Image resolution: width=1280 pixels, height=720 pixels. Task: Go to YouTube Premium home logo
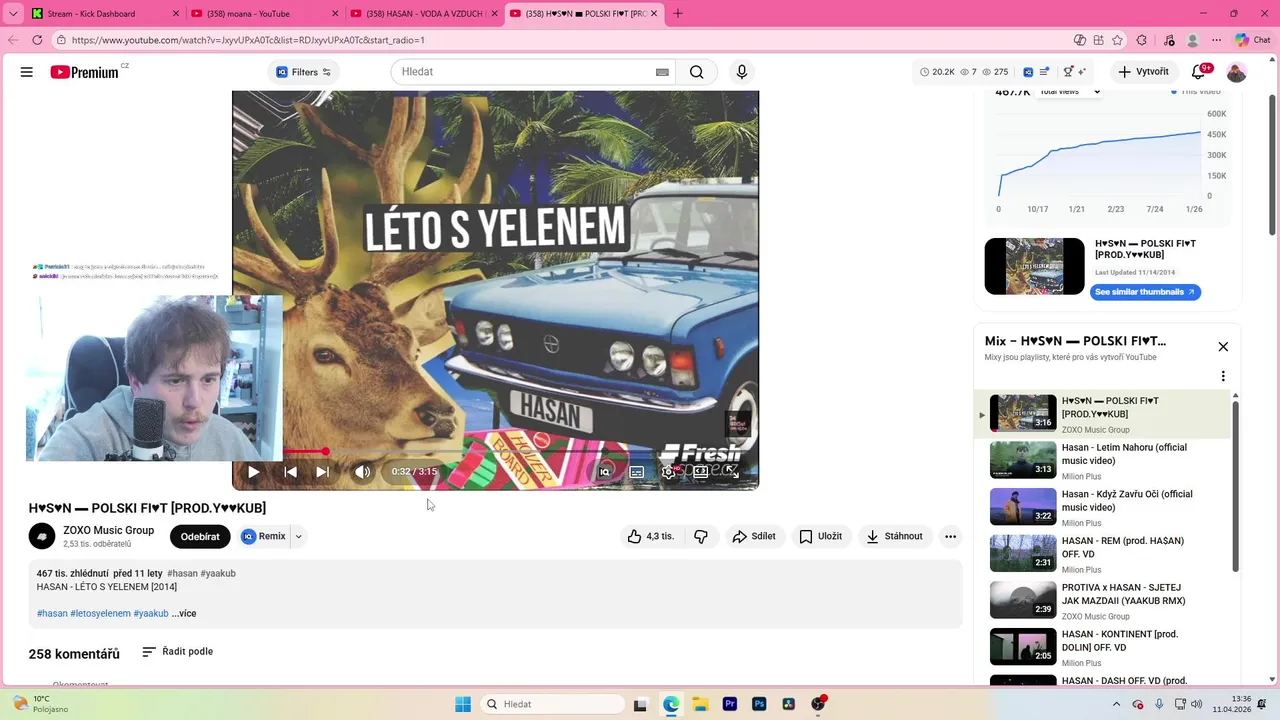[x=85, y=72]
